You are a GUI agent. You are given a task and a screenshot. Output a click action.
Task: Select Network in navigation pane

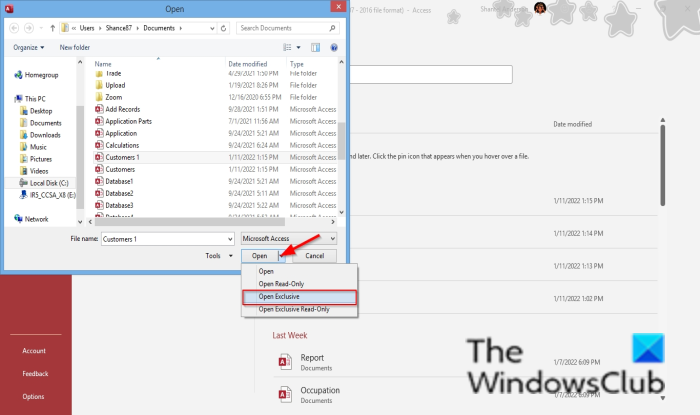[x=31, y=219]
